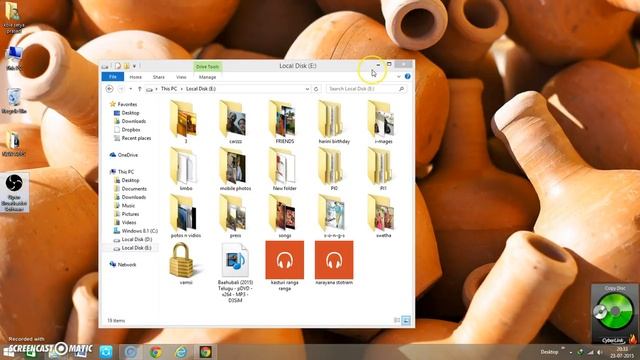Expand the ribbon with the chevron
Image resolution: width=640 pixels, height=360 pixels.
point(399,77)
